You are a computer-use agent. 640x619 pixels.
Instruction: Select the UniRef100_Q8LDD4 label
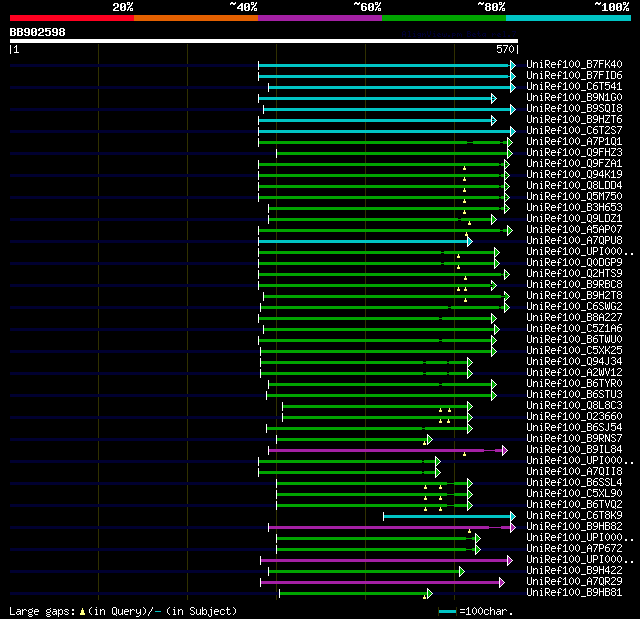click(574, 186)
